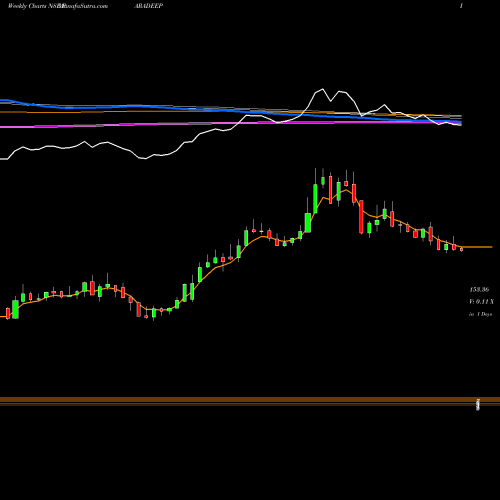The width and height of the screenshot is (500, 500).
Task: Click the 153.36 price value
Action: [479, 289]
